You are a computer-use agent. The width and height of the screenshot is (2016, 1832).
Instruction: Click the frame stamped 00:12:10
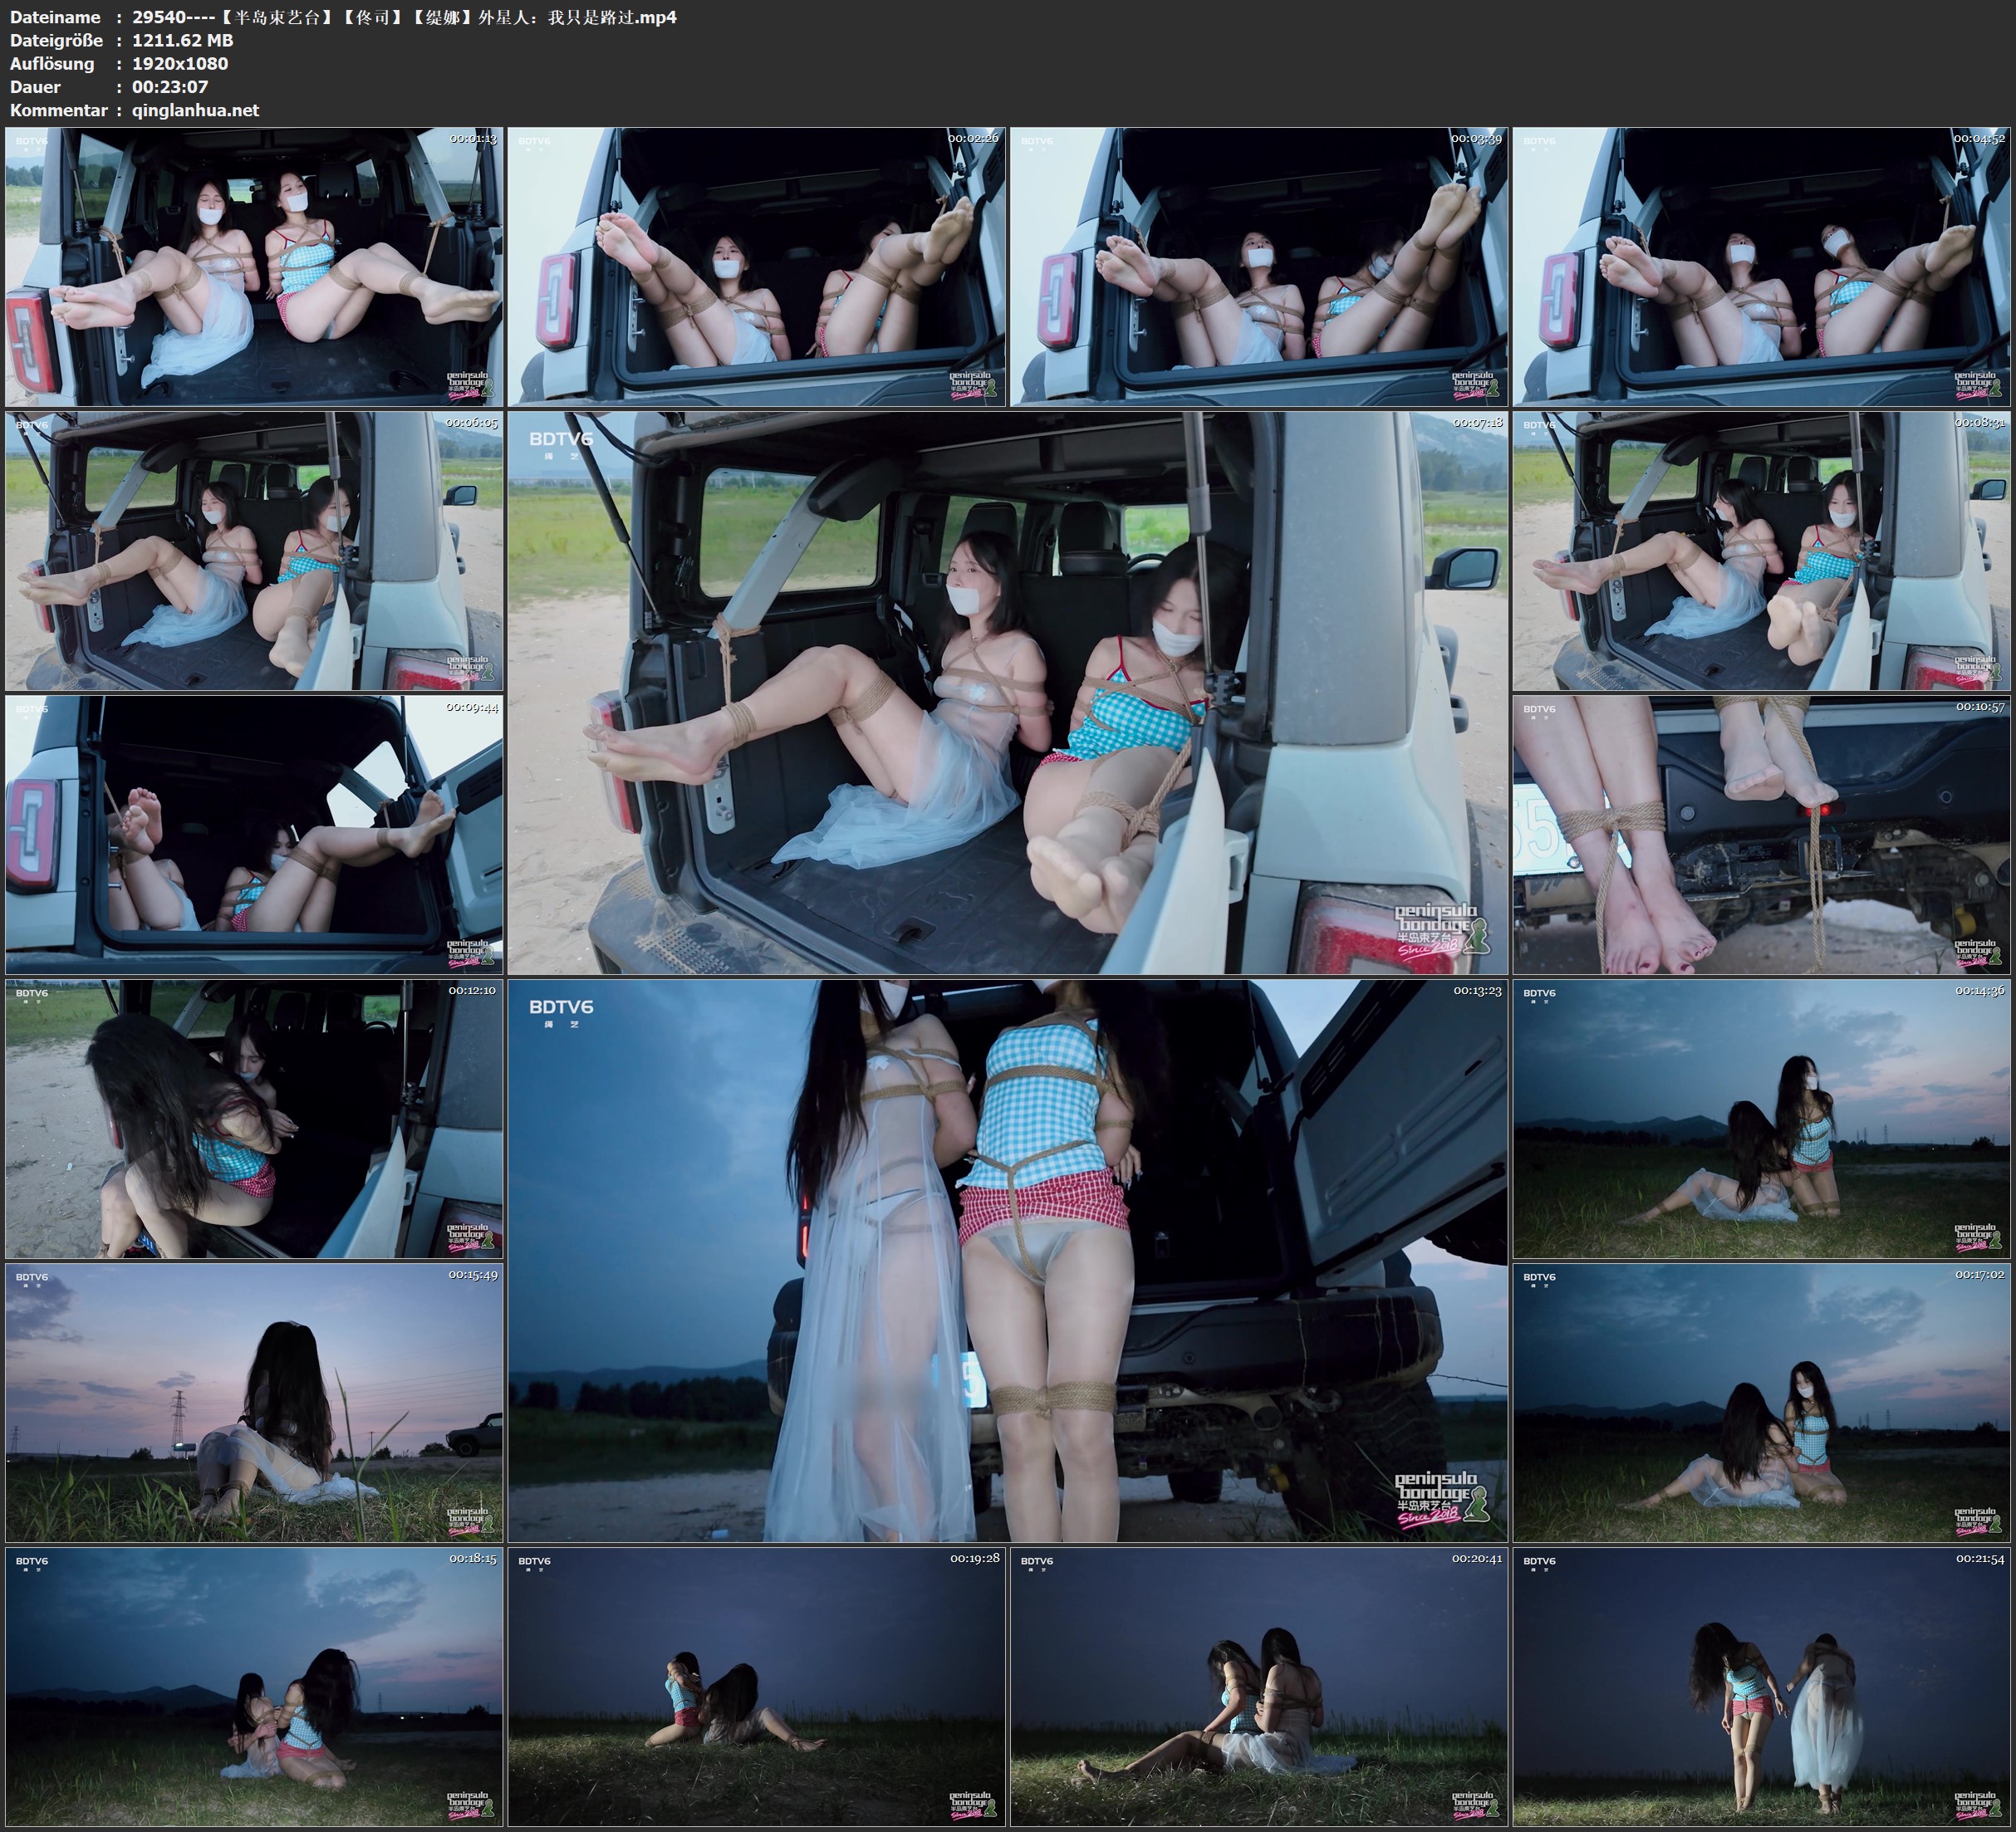pyautogui.click(x=254, y=1118)
